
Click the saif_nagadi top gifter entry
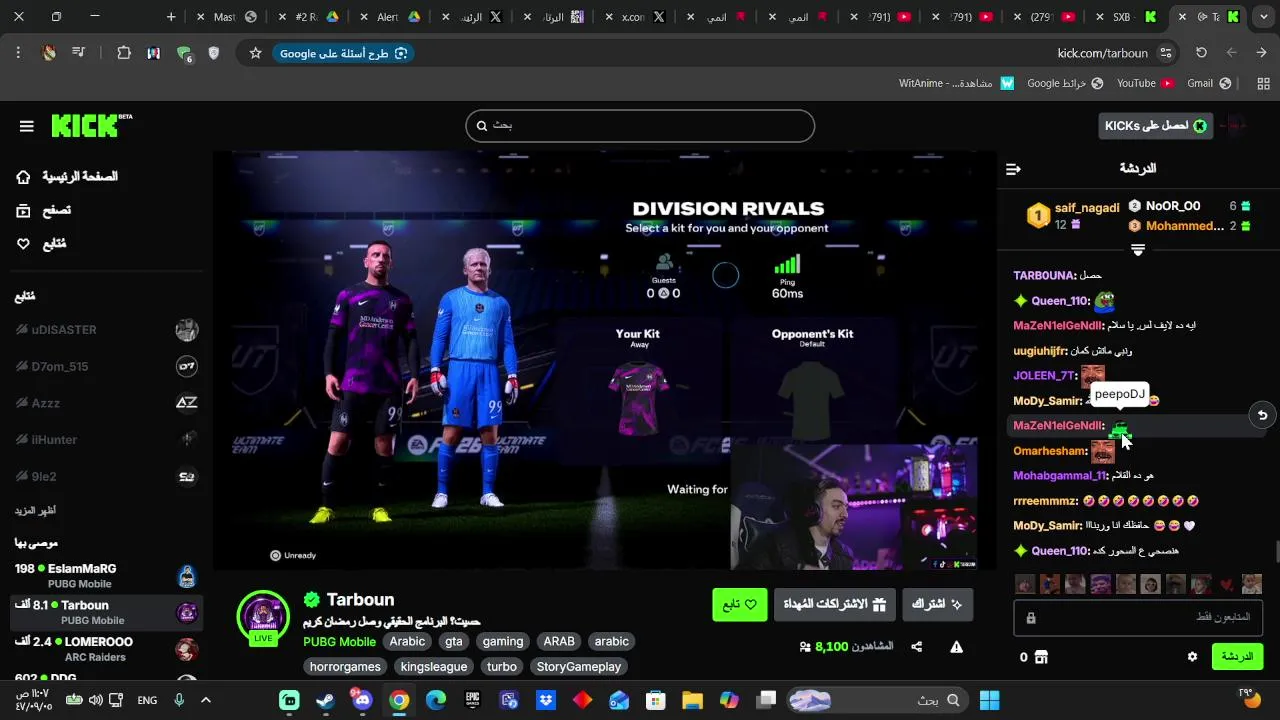coord(1072,216)
